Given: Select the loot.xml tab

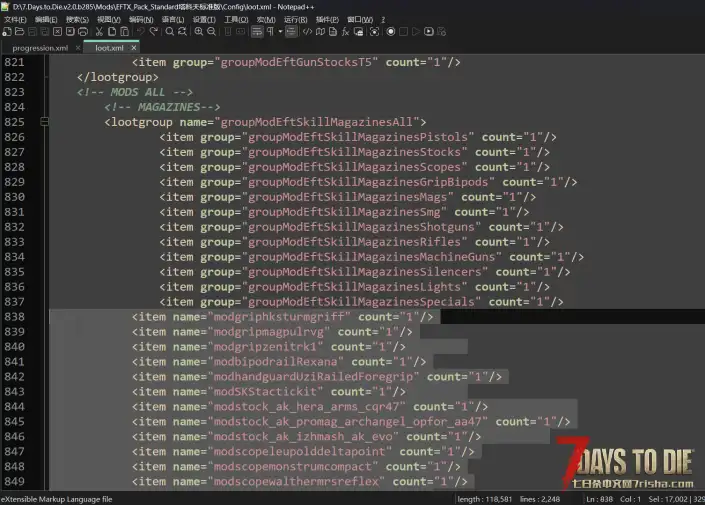Looking at the screenshot, I should (109, 47).
